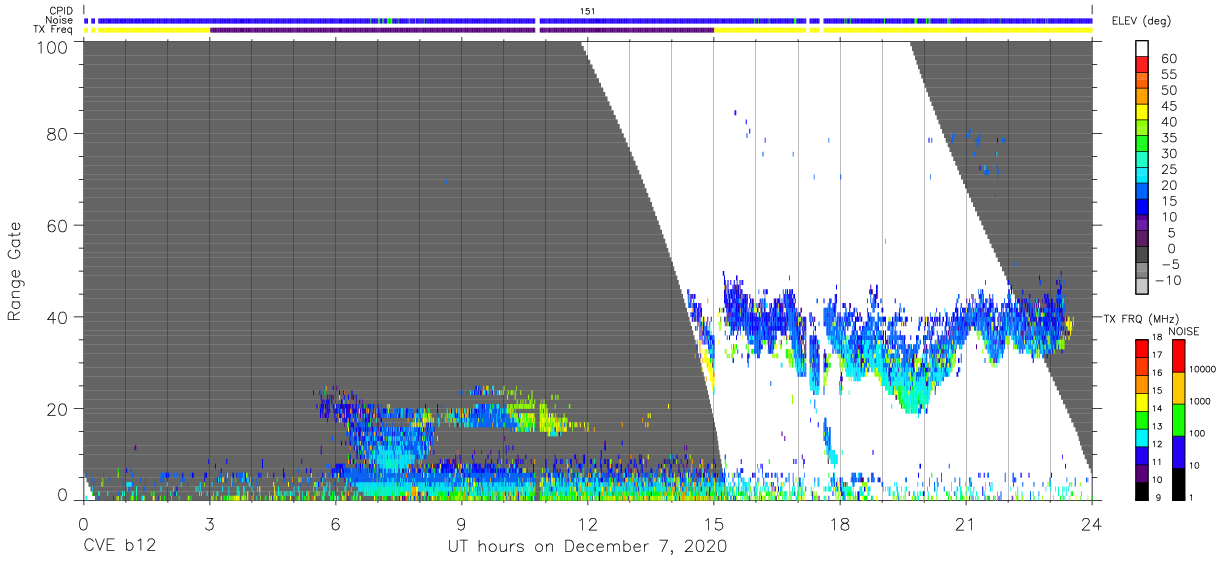This screenshot has width=1228, height=567.
Task: Click the noise legend value 1000
Action: pyautogui.click(x=1202, y=401)
